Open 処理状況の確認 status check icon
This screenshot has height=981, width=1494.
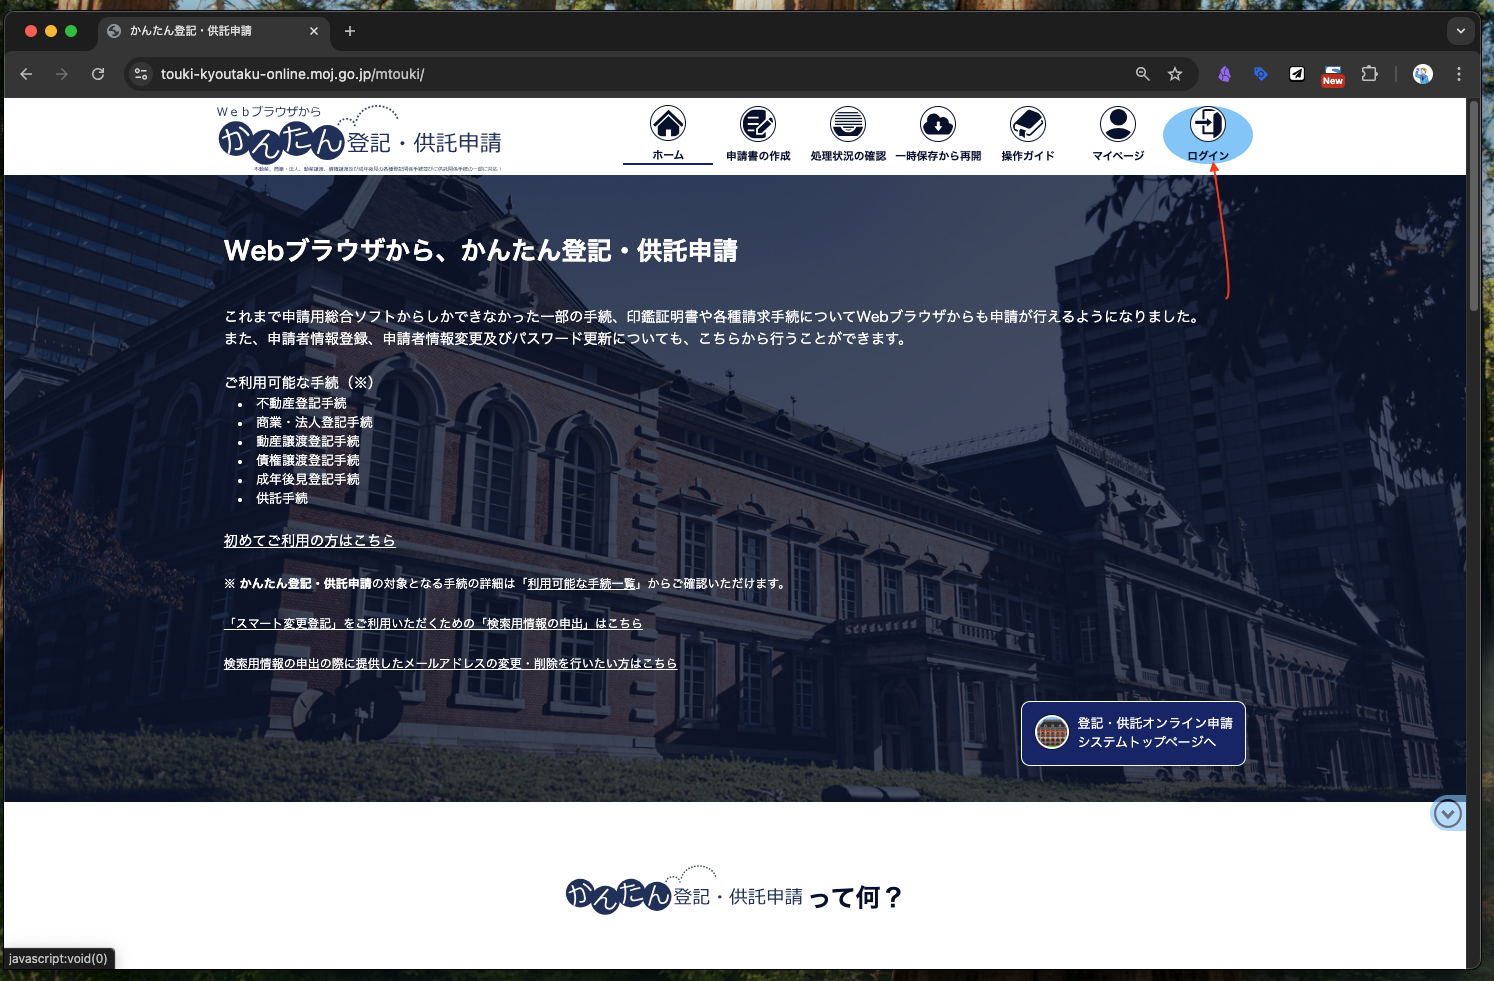[x=848, y=125]
